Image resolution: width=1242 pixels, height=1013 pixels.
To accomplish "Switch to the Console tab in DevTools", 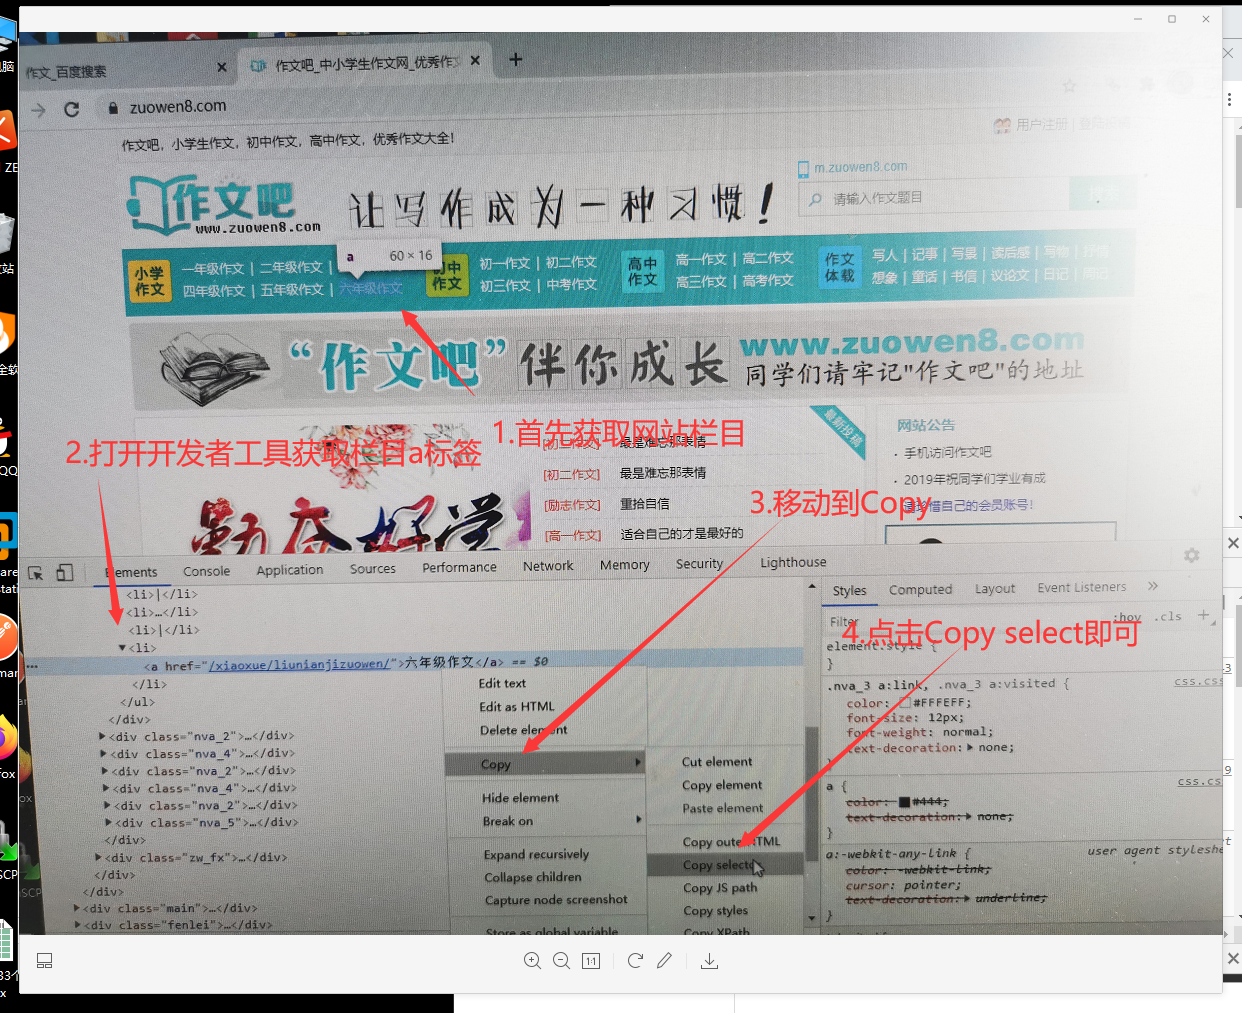I will coord(206,571).
